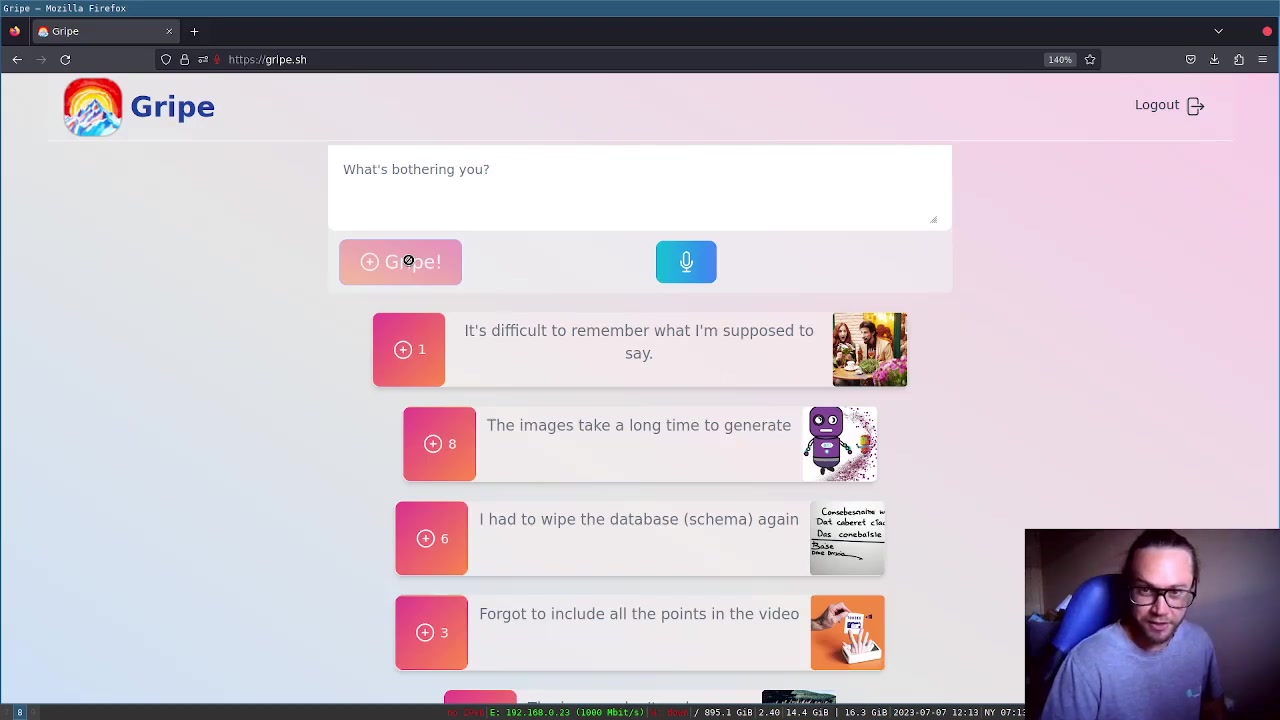Reload the page in Firefox
1280x720 pixels.
point(65,59)
